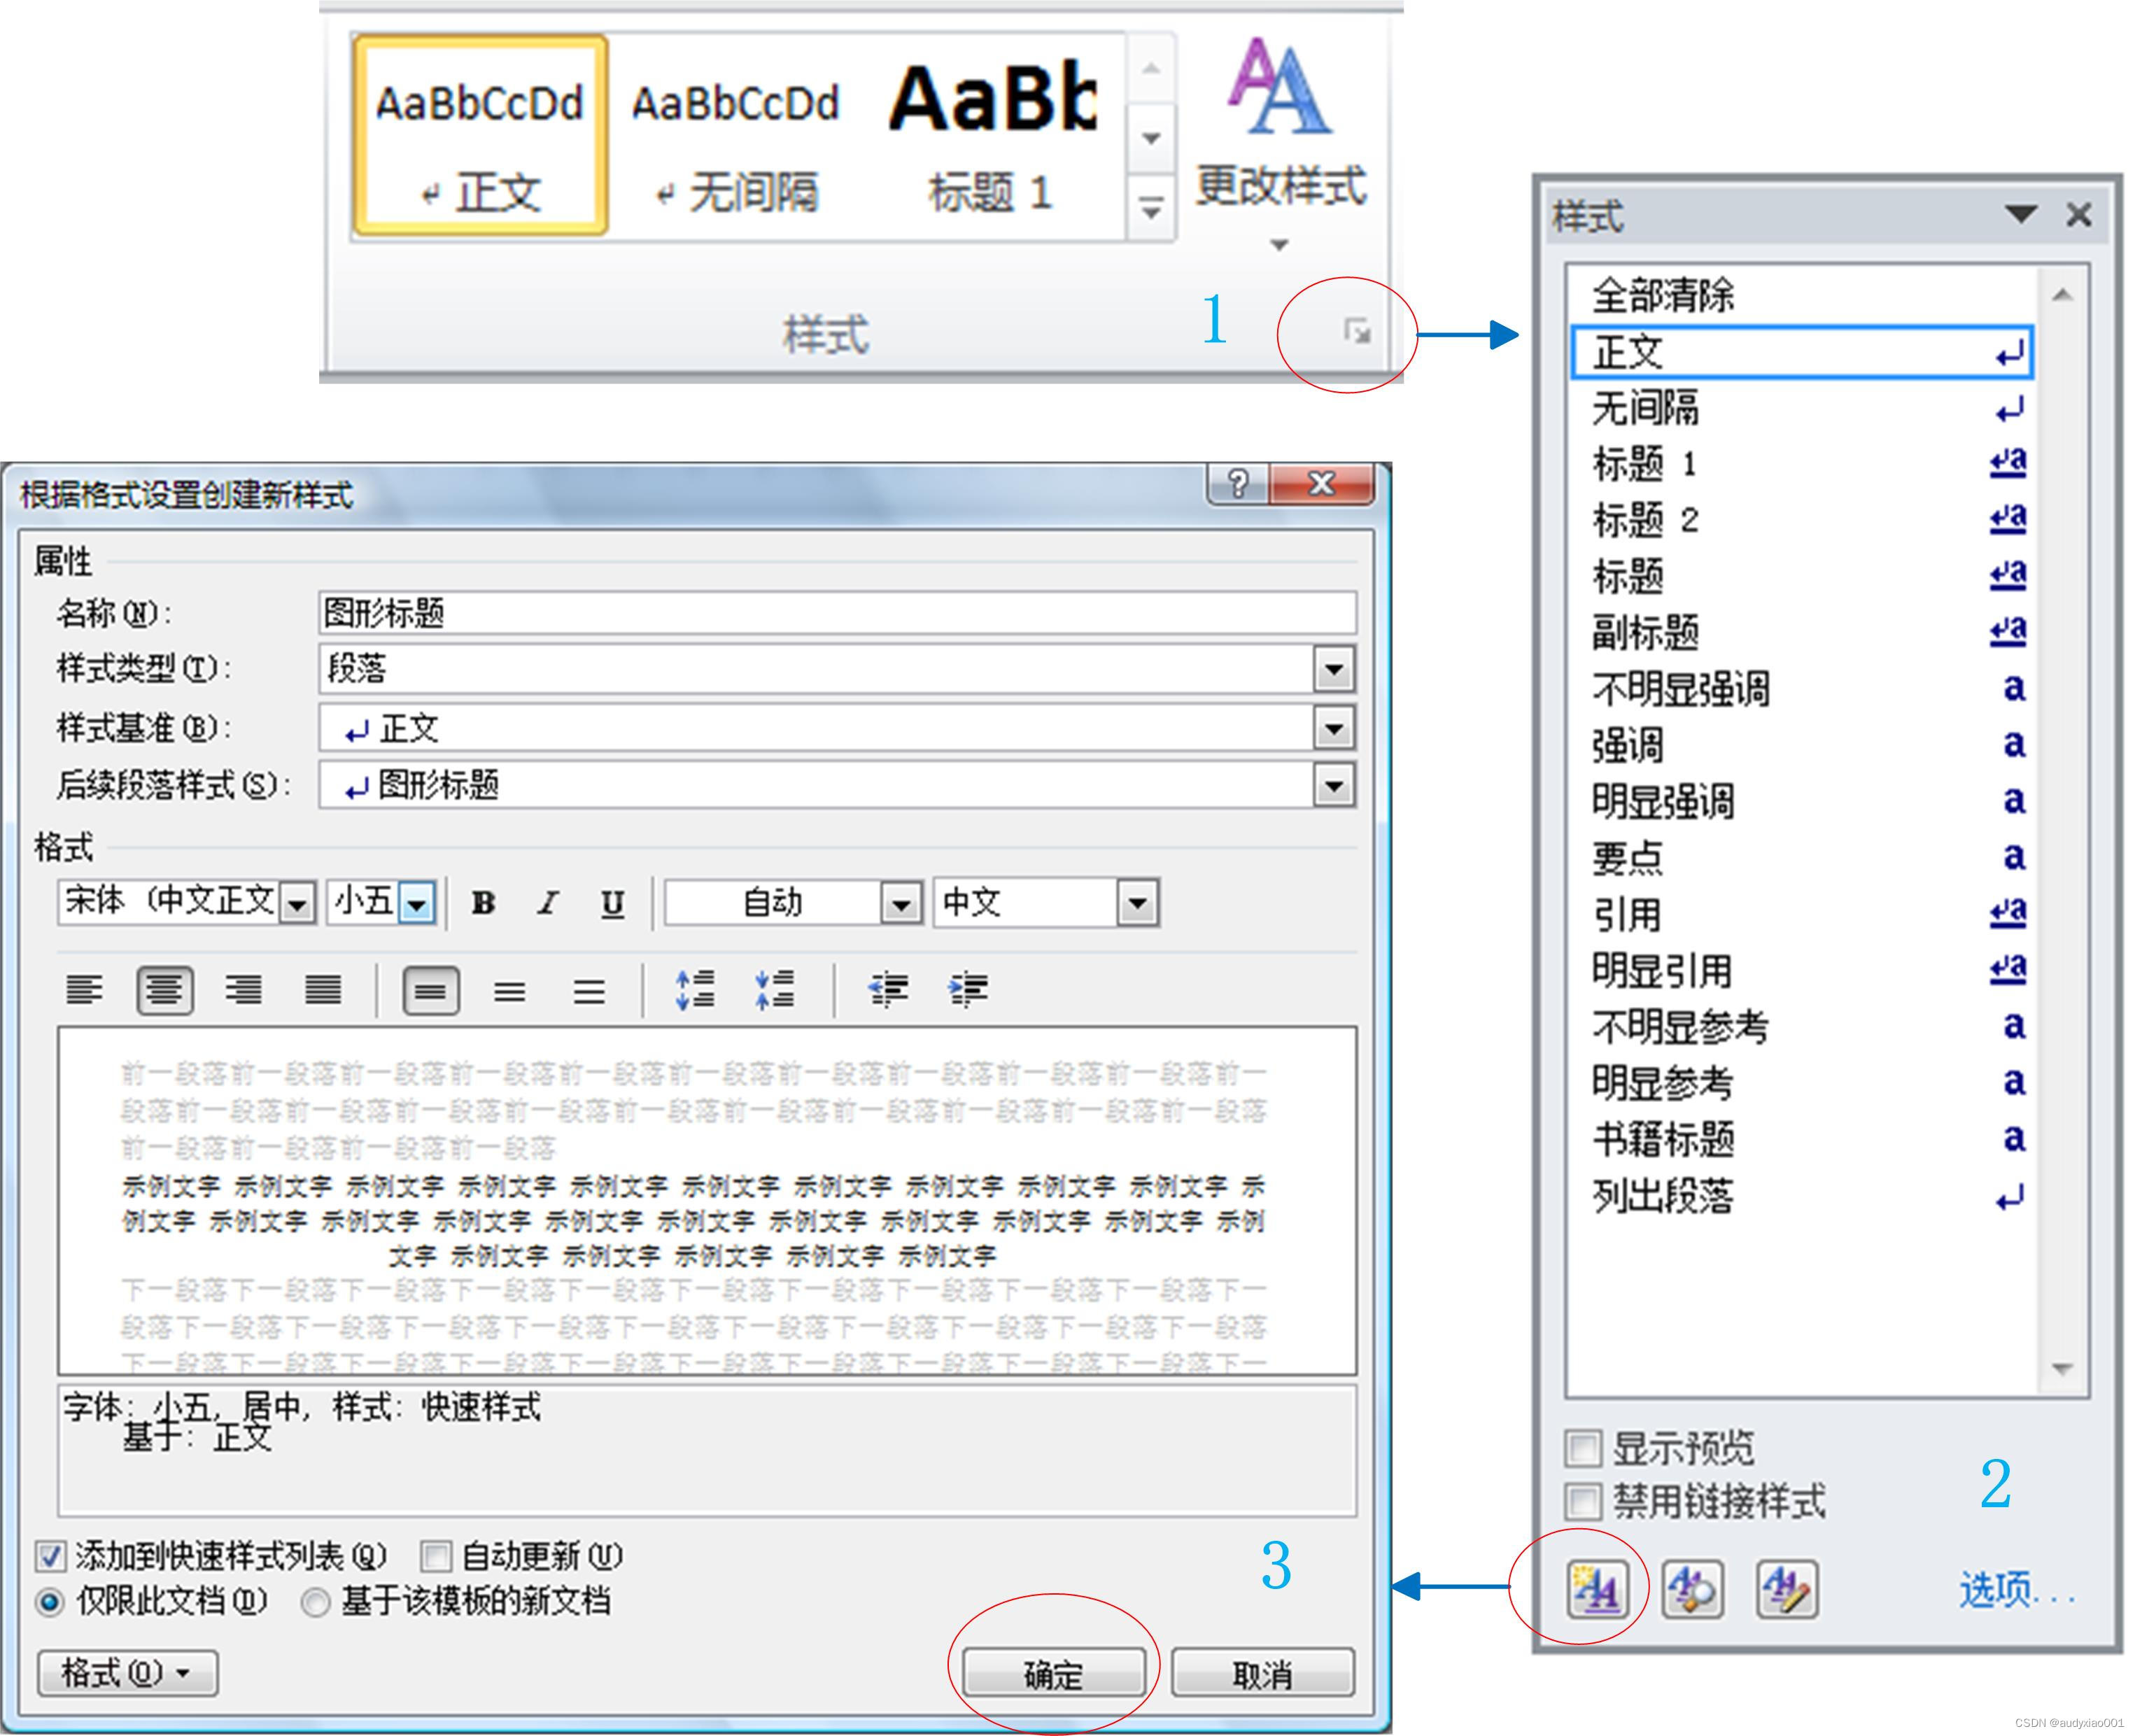Screen dimensions: 2135x1736
Task: Click the New Style icon in Styles pane
Action: [1597, 1588]
